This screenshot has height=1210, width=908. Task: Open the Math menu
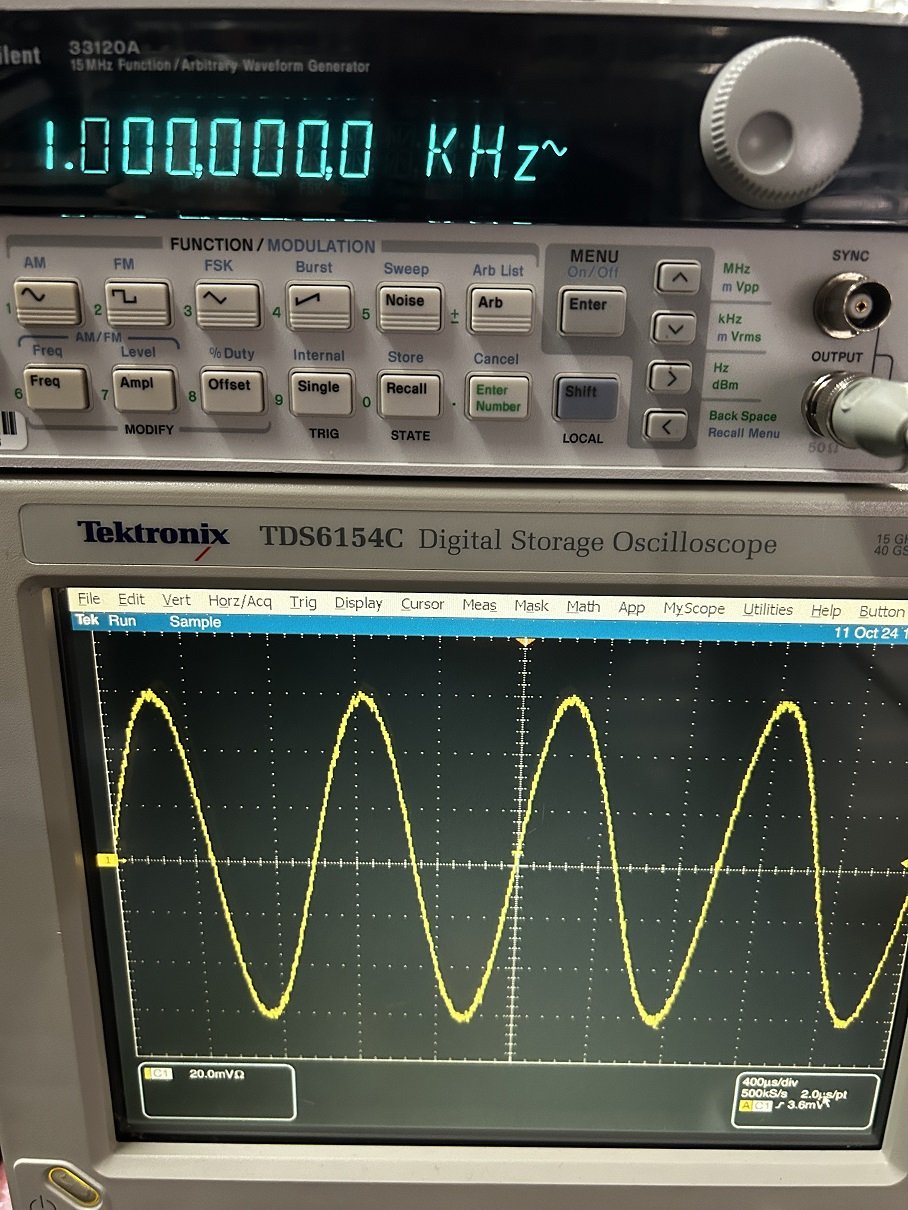tap(583, 606)
